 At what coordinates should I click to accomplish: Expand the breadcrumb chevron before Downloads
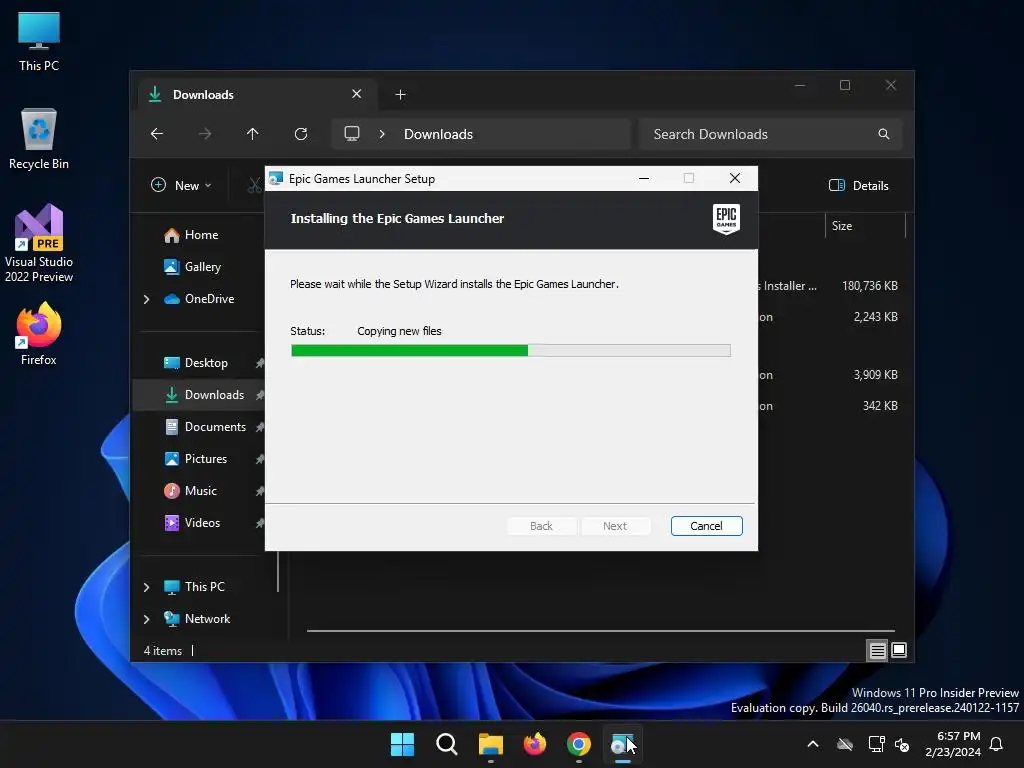pyautogui.click(x=382, y=134)
